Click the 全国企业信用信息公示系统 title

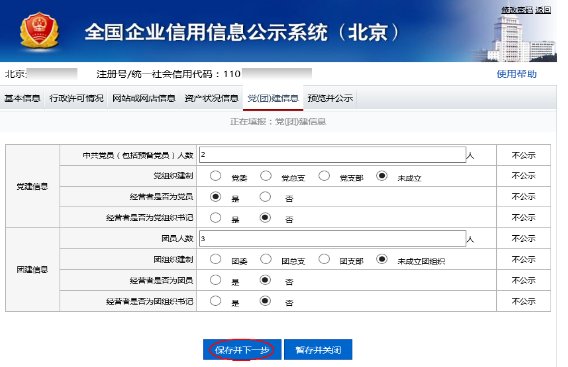coord(242,32)
